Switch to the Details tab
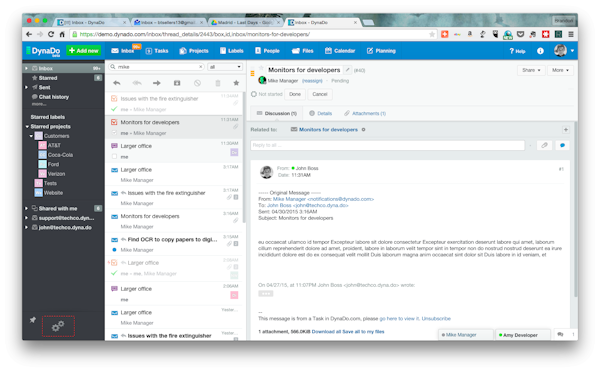Image resolution: width=600 pixels, height=372 pixels. (321, 113)
